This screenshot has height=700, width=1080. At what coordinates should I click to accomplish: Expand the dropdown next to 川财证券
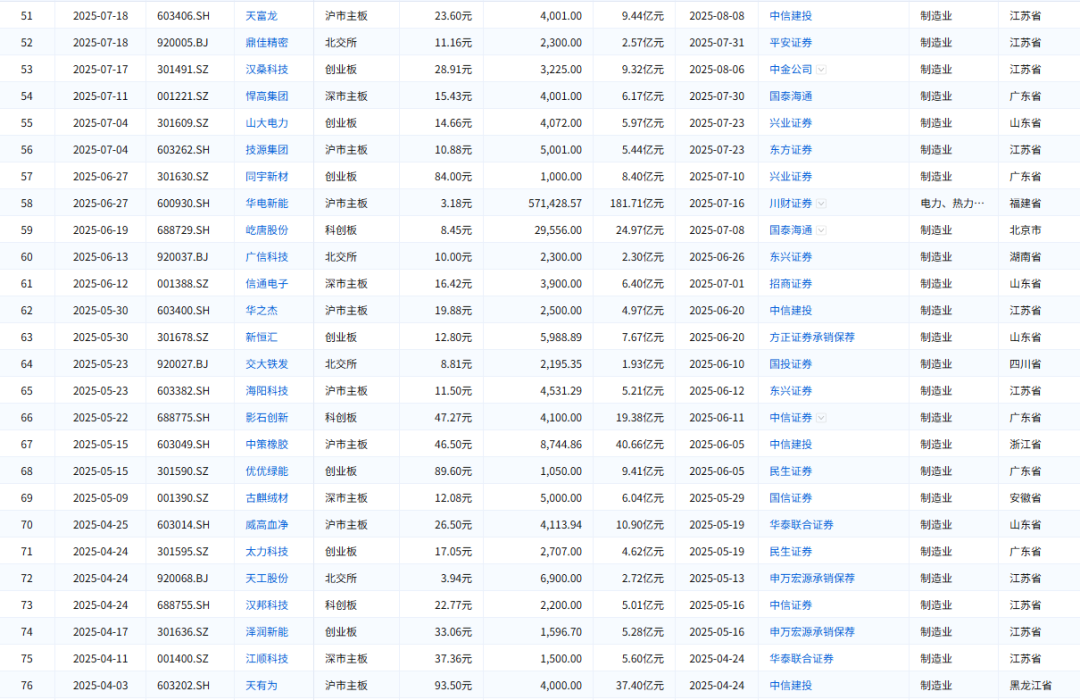coord(821,204)
